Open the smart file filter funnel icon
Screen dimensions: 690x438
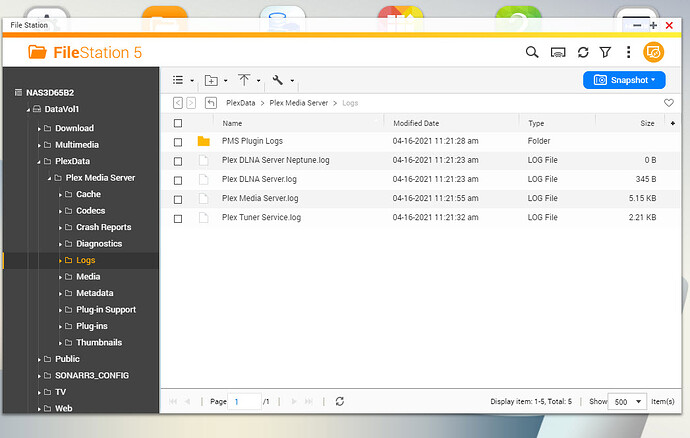pos(606,52)
